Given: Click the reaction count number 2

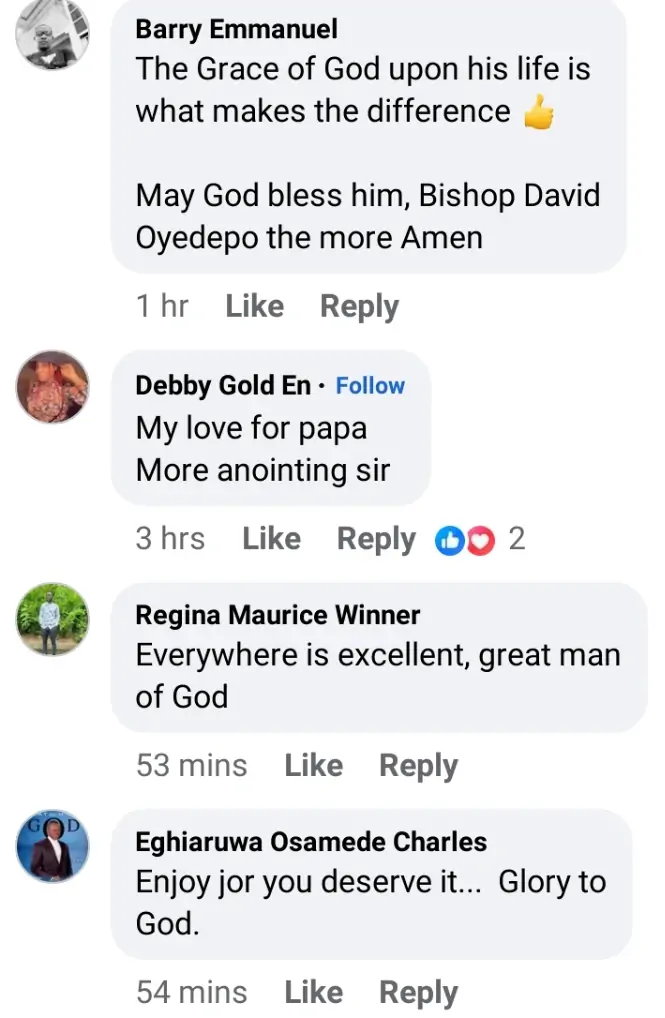Looking at the screenshot, I should coord(516,540).
